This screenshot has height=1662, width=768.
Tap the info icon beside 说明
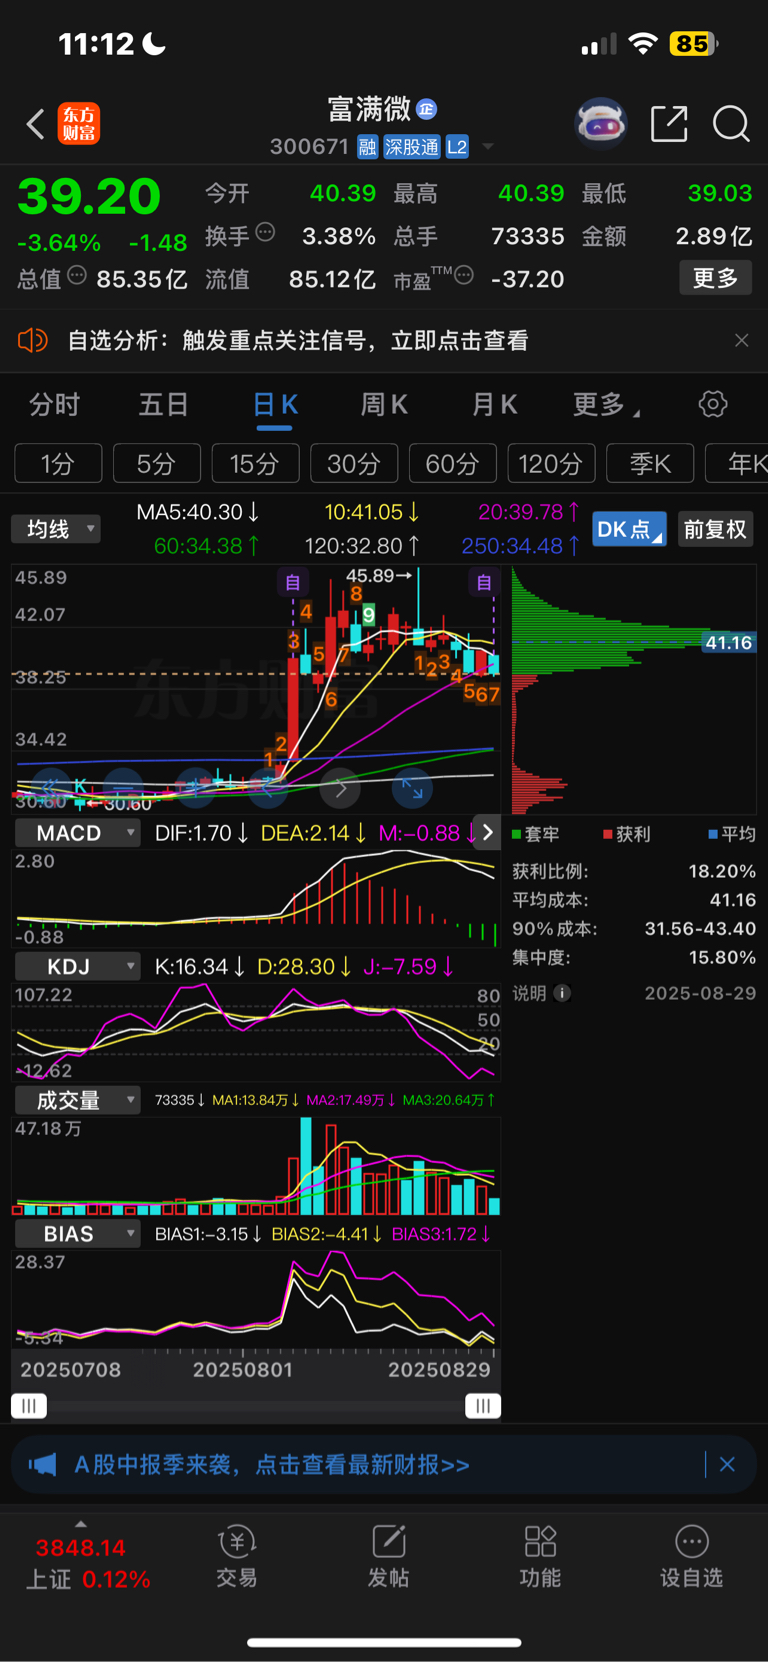[562, 993]
